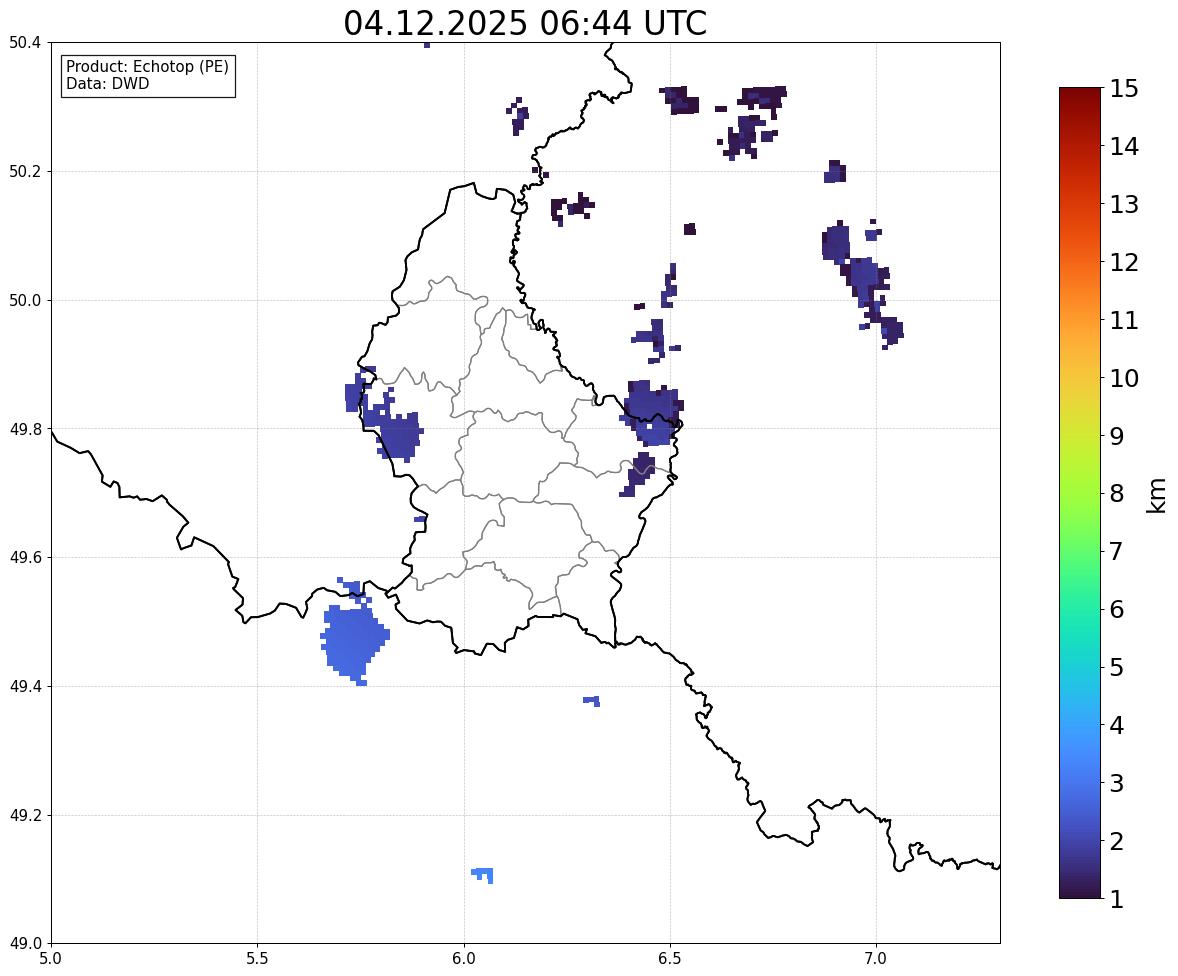The image size is (1178, 976).
Task: Click the dark red top of the colorbar
Action: click(1080, 96)
